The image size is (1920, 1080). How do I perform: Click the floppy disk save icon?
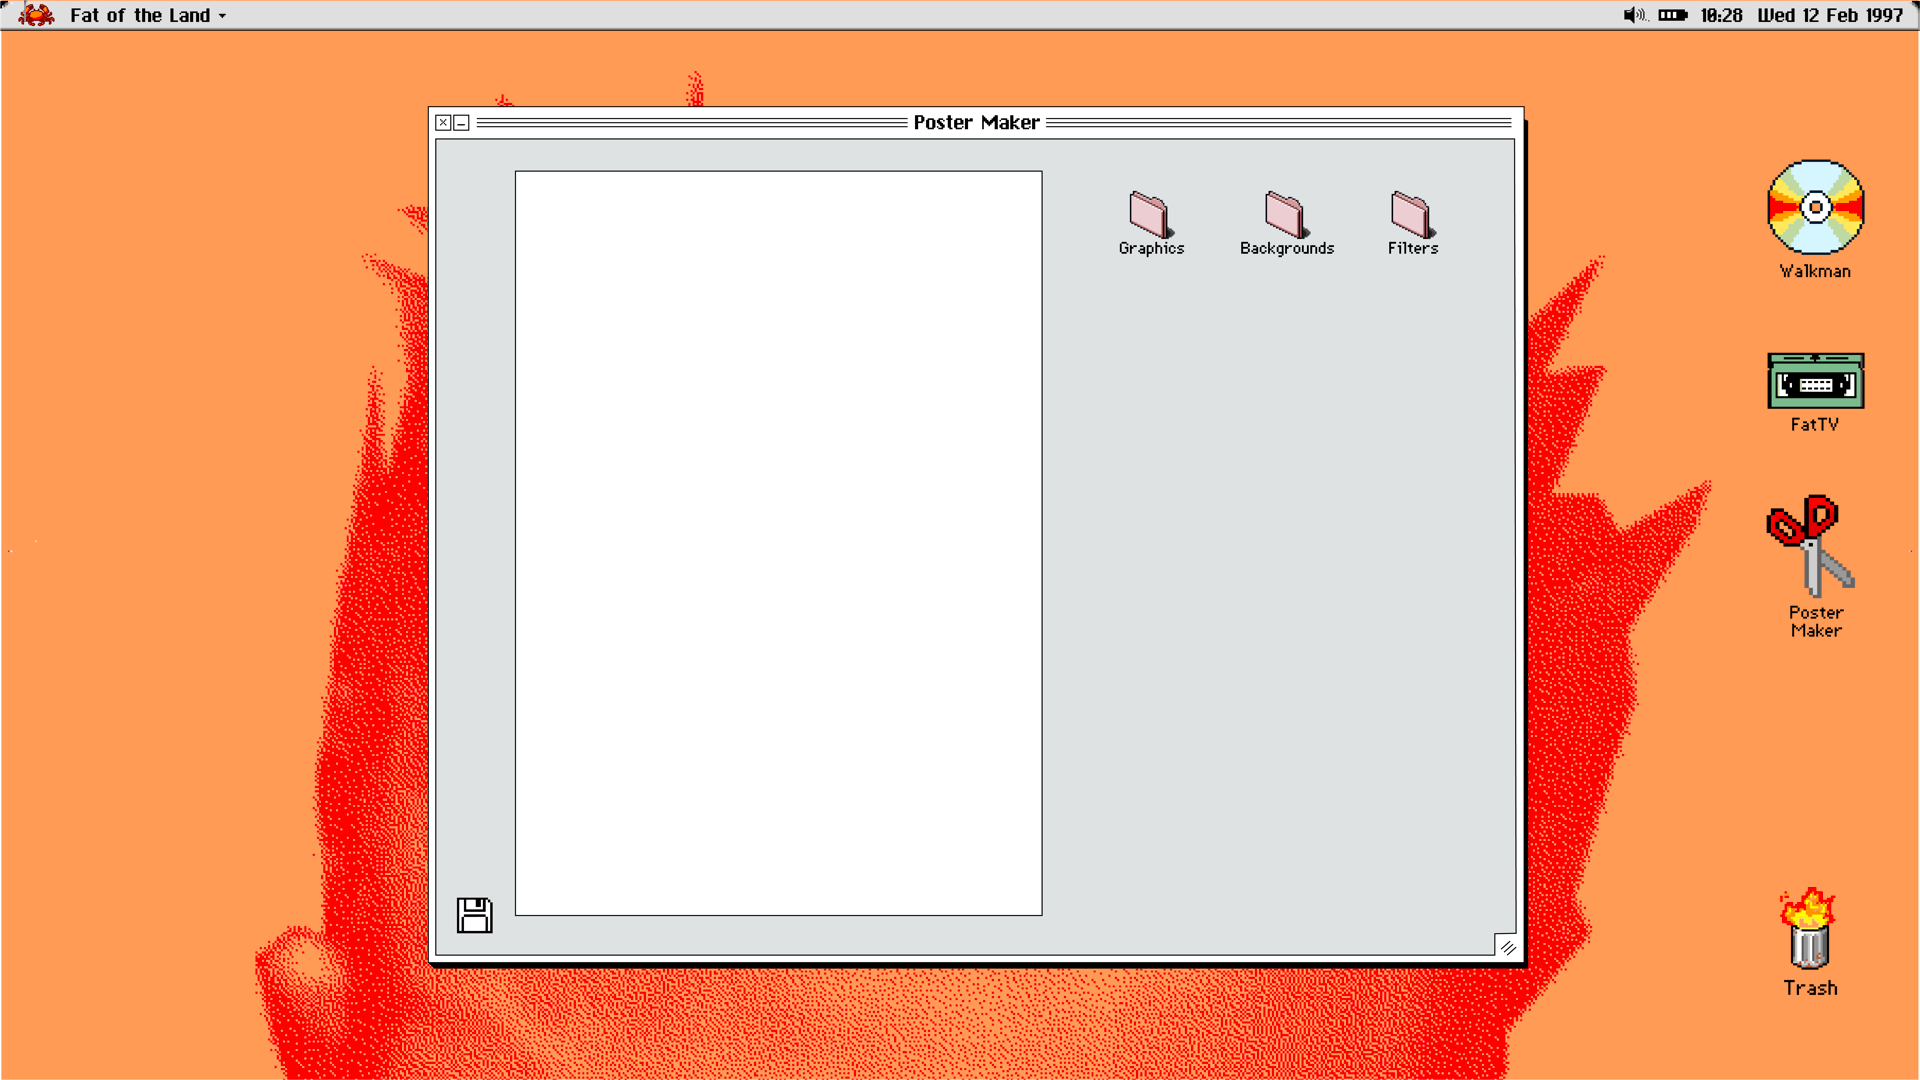474,915
